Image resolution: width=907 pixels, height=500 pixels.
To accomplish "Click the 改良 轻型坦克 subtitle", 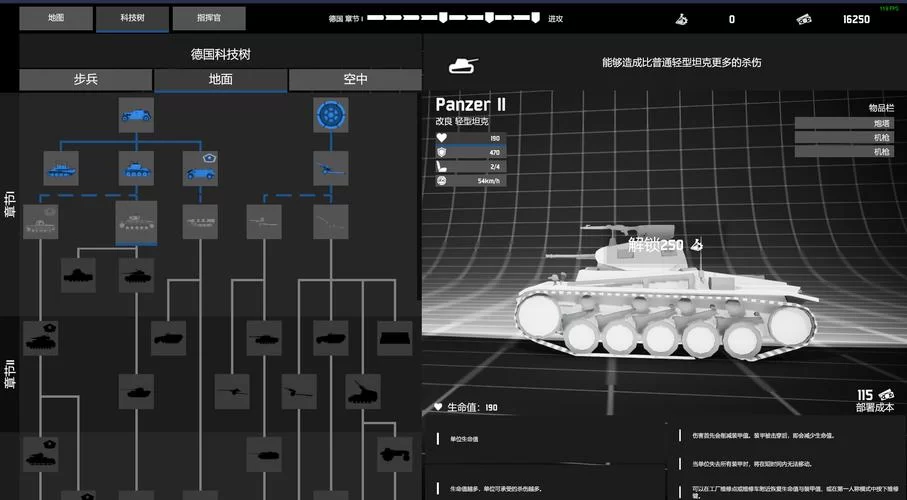I will tap(462, 122).
